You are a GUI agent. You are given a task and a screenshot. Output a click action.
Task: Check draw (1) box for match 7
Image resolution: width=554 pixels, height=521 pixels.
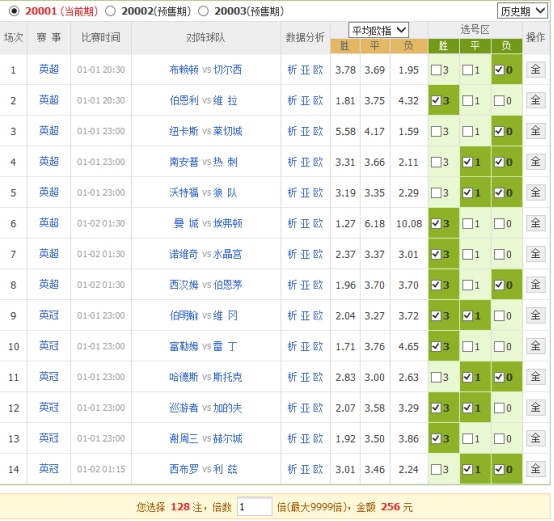(x=467, y=254)
